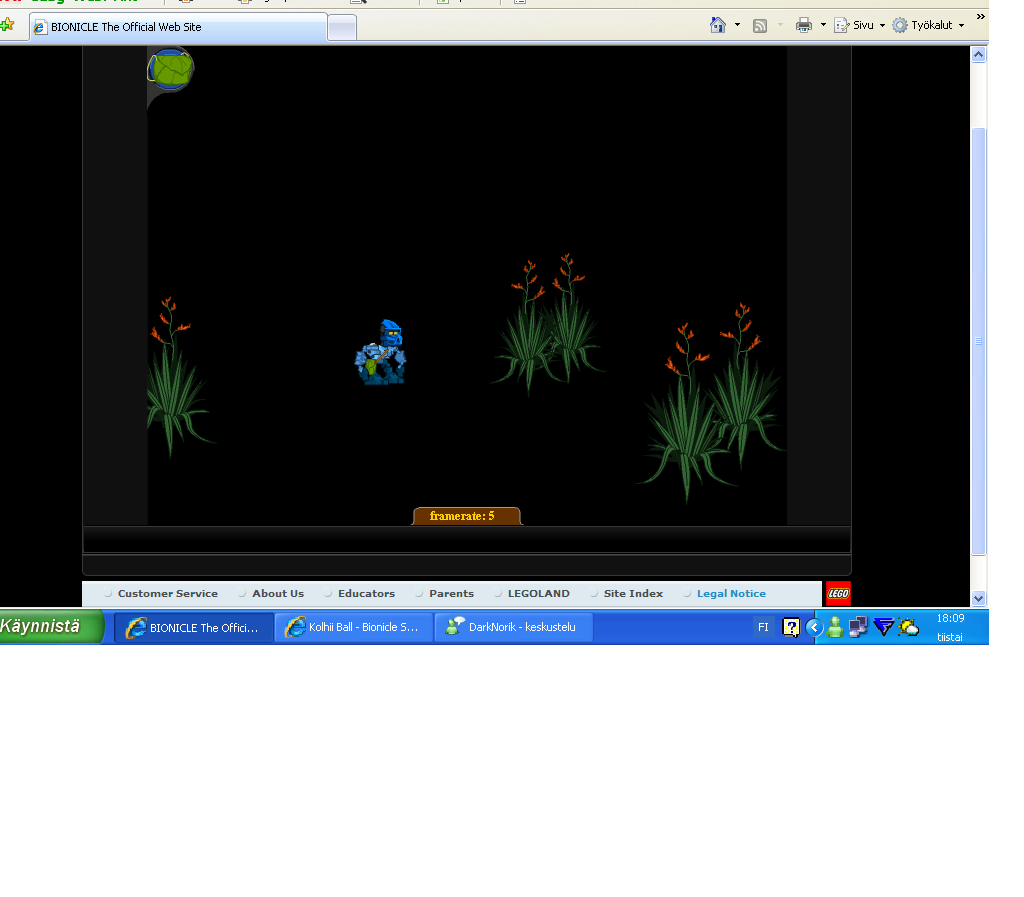
Task: Click the vertical scrollbar thumb
Action: 978,341
